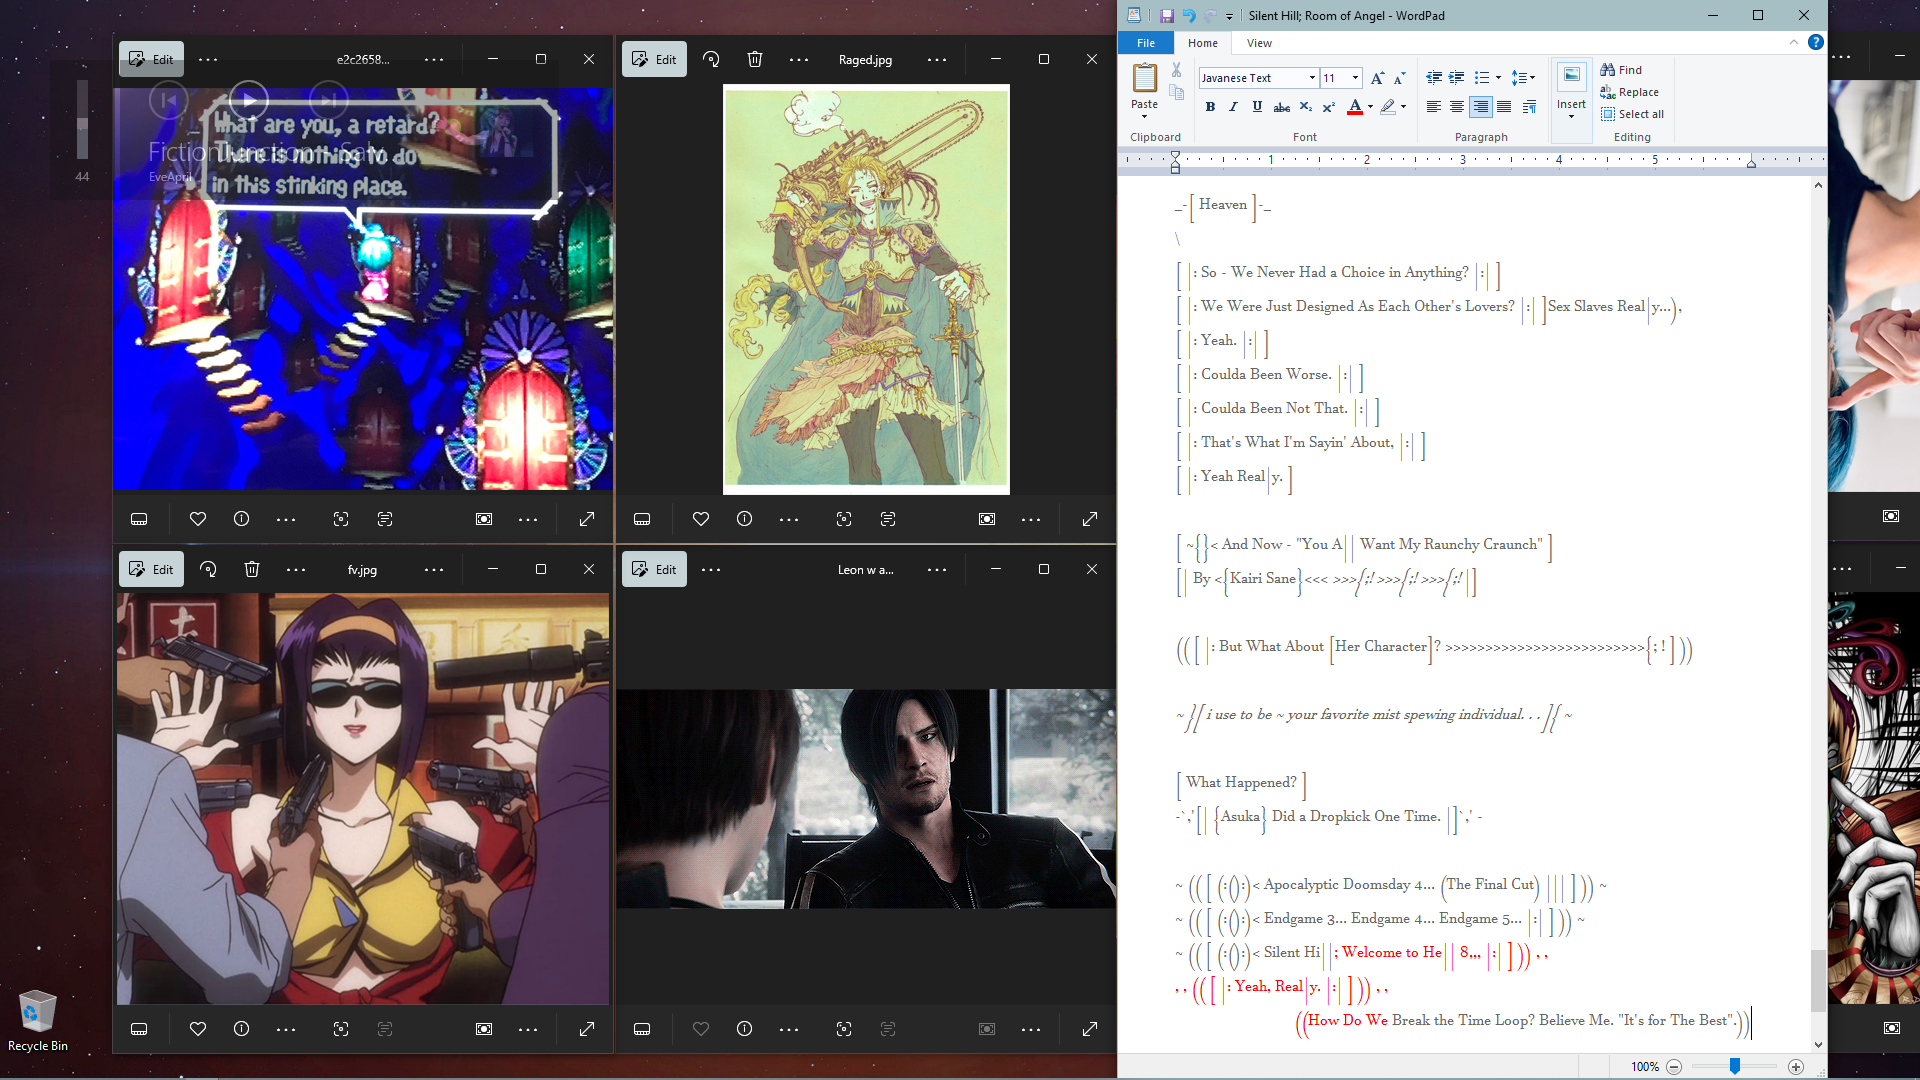
Task: Click the volume slider in the e2c2658 window
Action: 82,120
